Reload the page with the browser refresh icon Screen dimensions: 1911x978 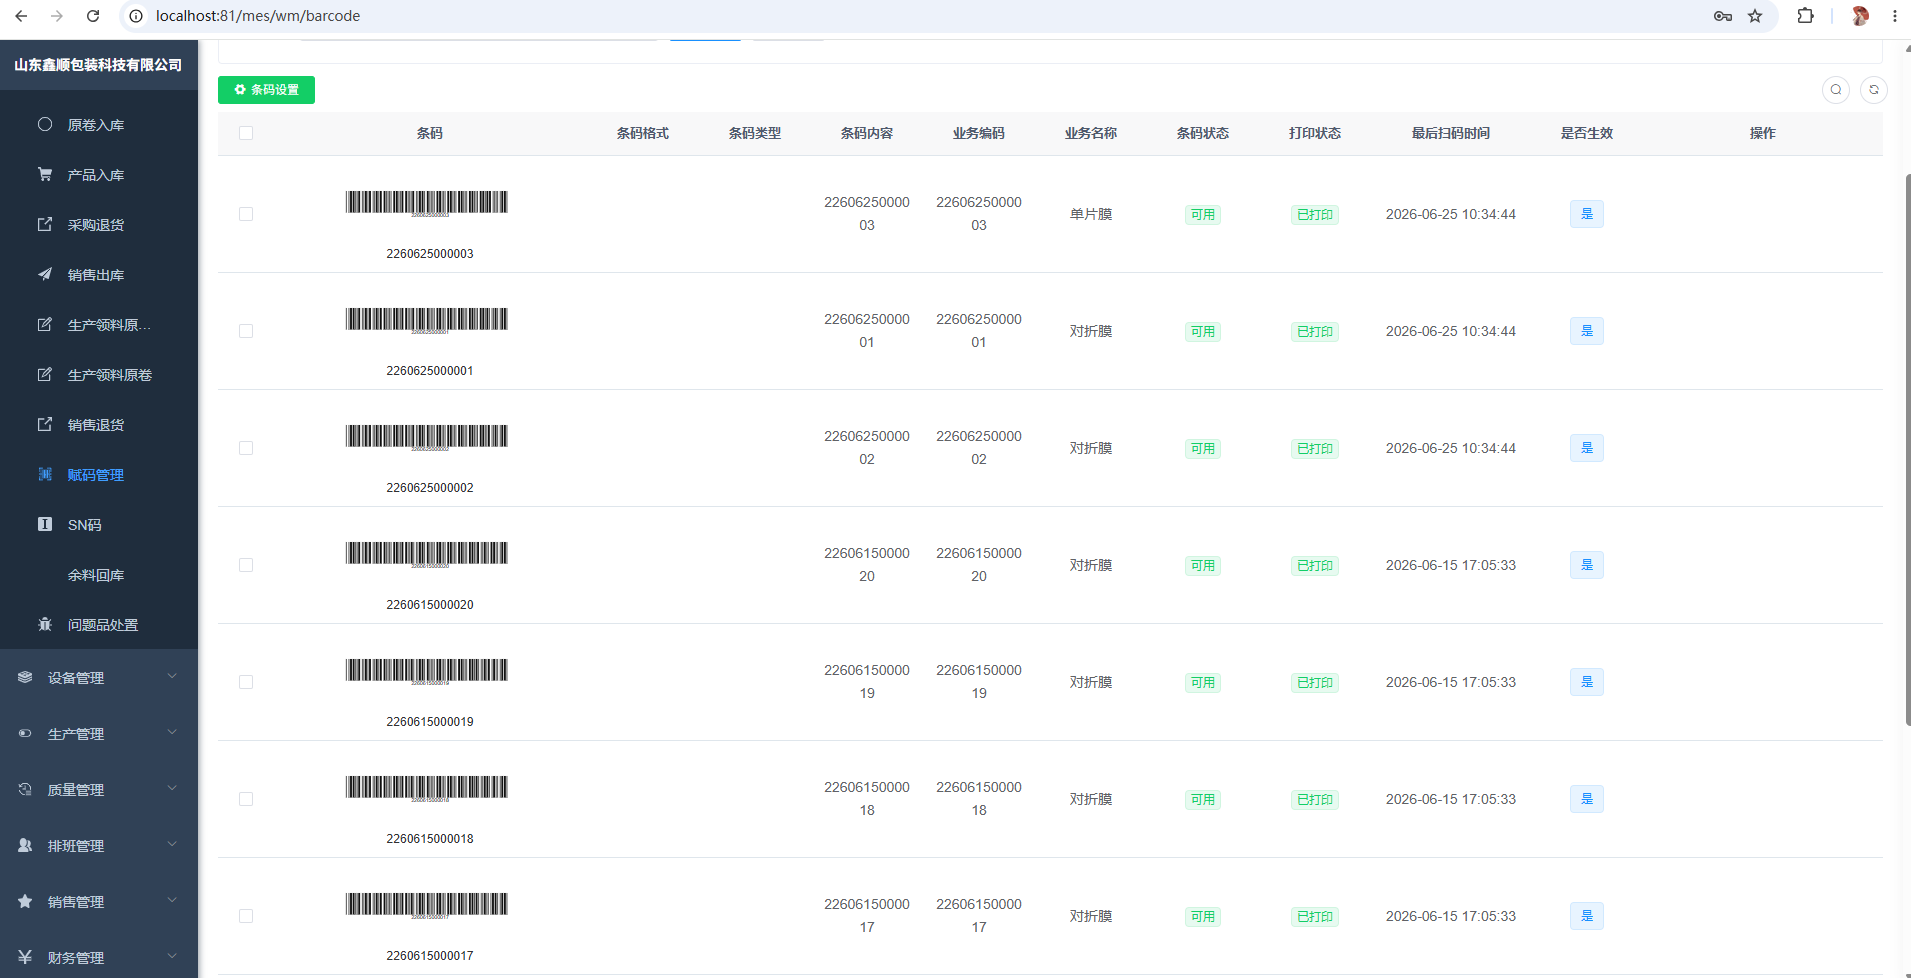93,16
